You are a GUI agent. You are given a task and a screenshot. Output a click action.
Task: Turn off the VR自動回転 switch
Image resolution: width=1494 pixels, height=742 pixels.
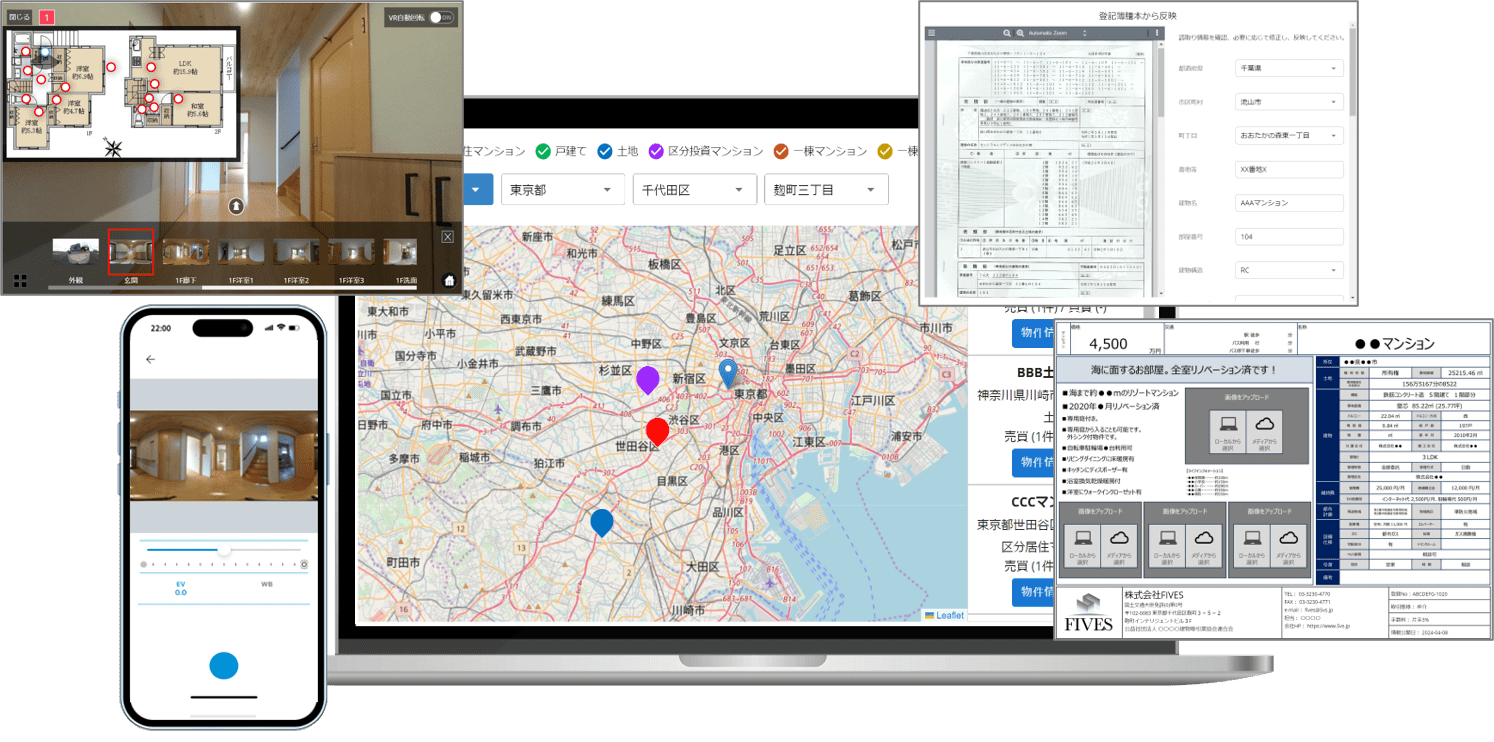point(442,18)
